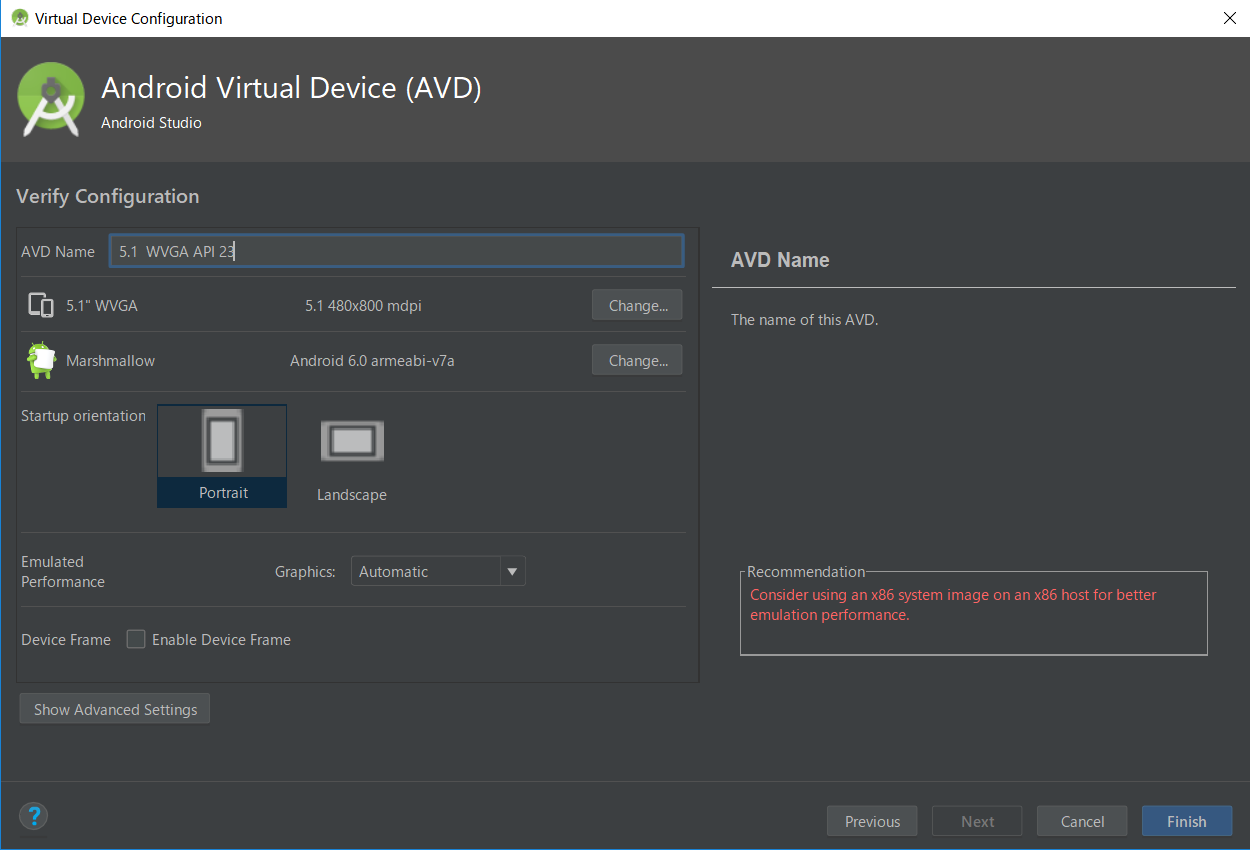This screenshot has height=850, width=1250.
Task: Open the Graphics dropdown arrow
Action: click(512, 571)
